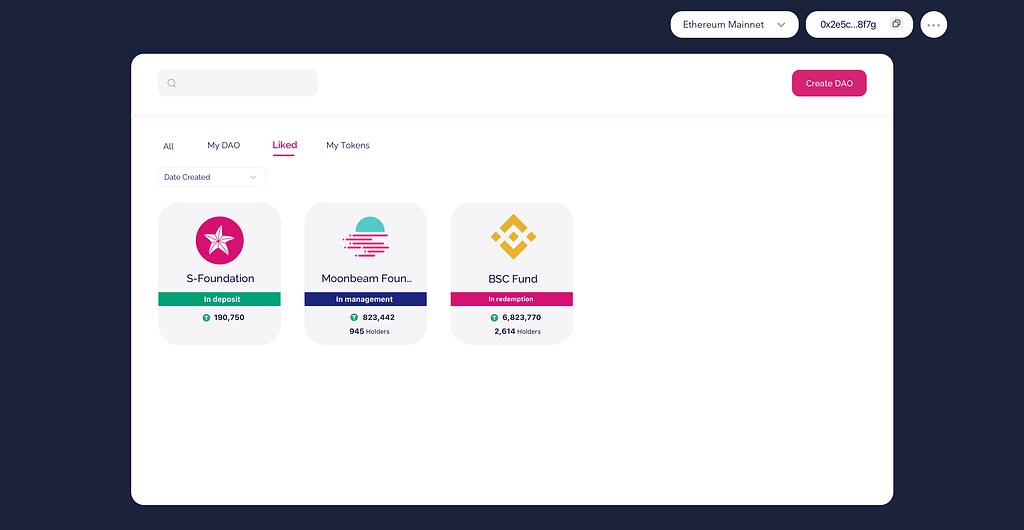Click Tether icon beside 823,442
This screenshot has width=1024, height=530.
(354, 318)
